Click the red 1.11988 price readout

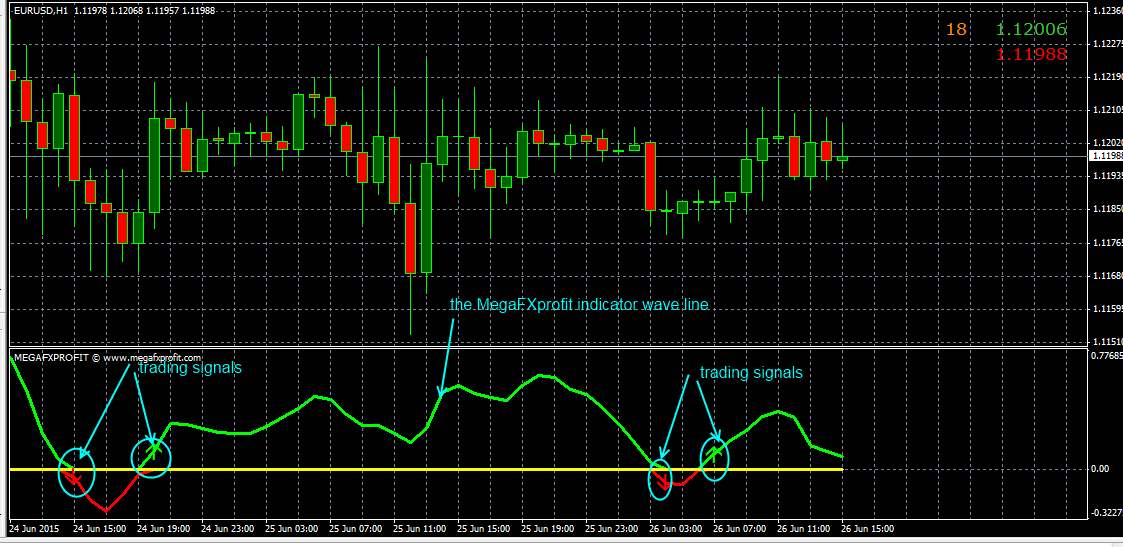tap(1031, 54)
